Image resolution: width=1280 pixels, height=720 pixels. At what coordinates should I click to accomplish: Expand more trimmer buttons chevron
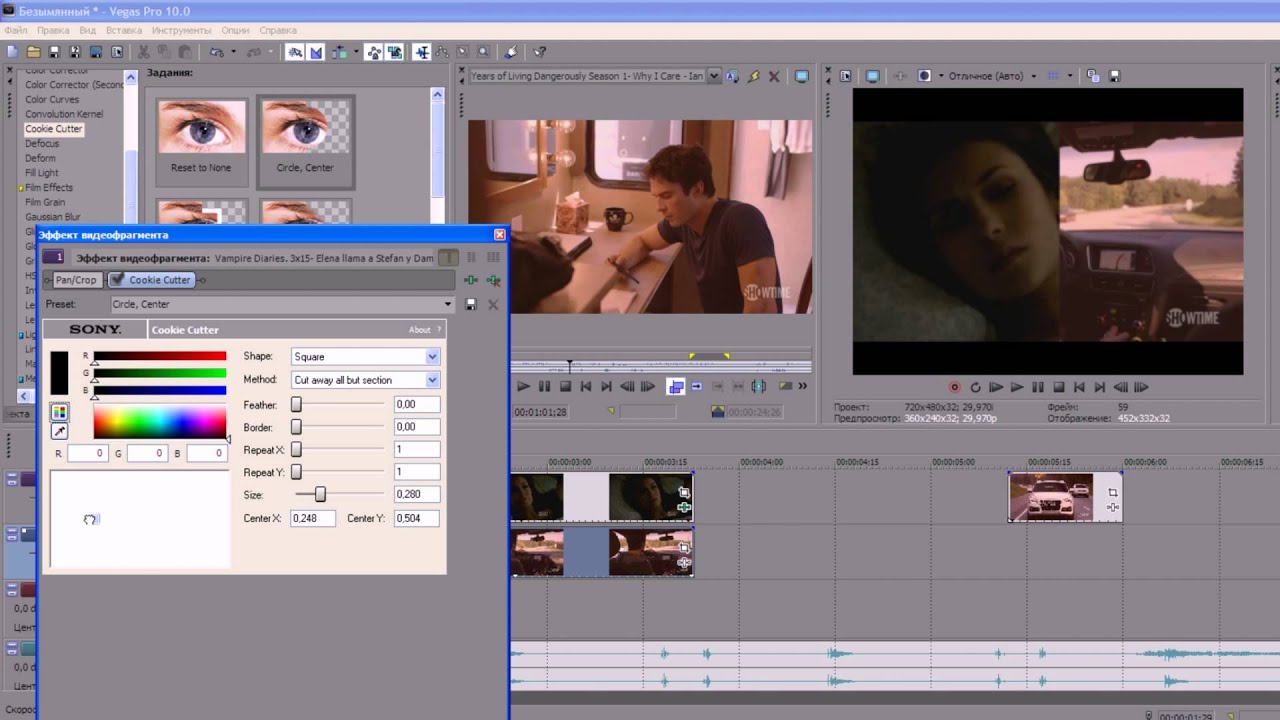click(802, 386)
